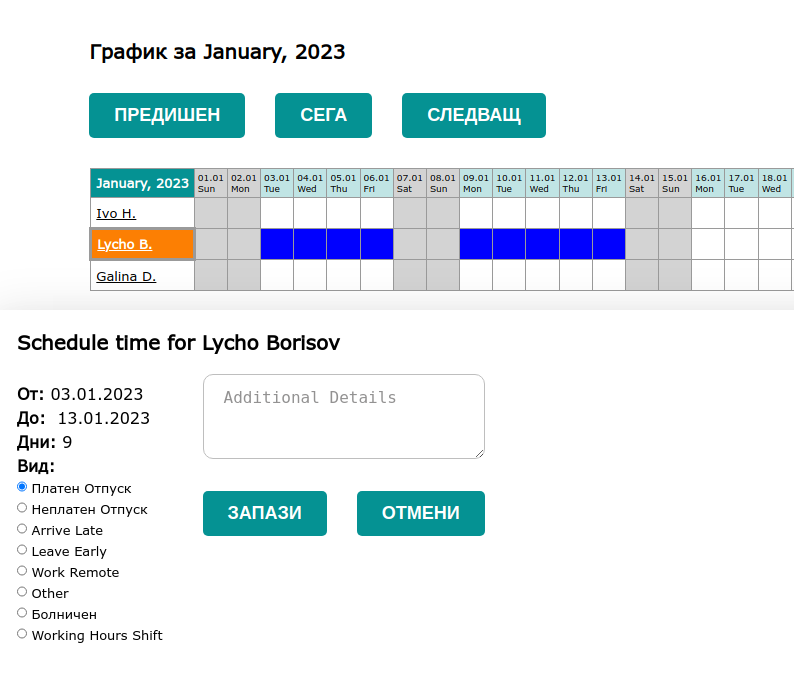Viewport: 794px width, 692px height.
Task: Save the schedule with ЗАПАЗИ button
Action: tap(265, 513)
